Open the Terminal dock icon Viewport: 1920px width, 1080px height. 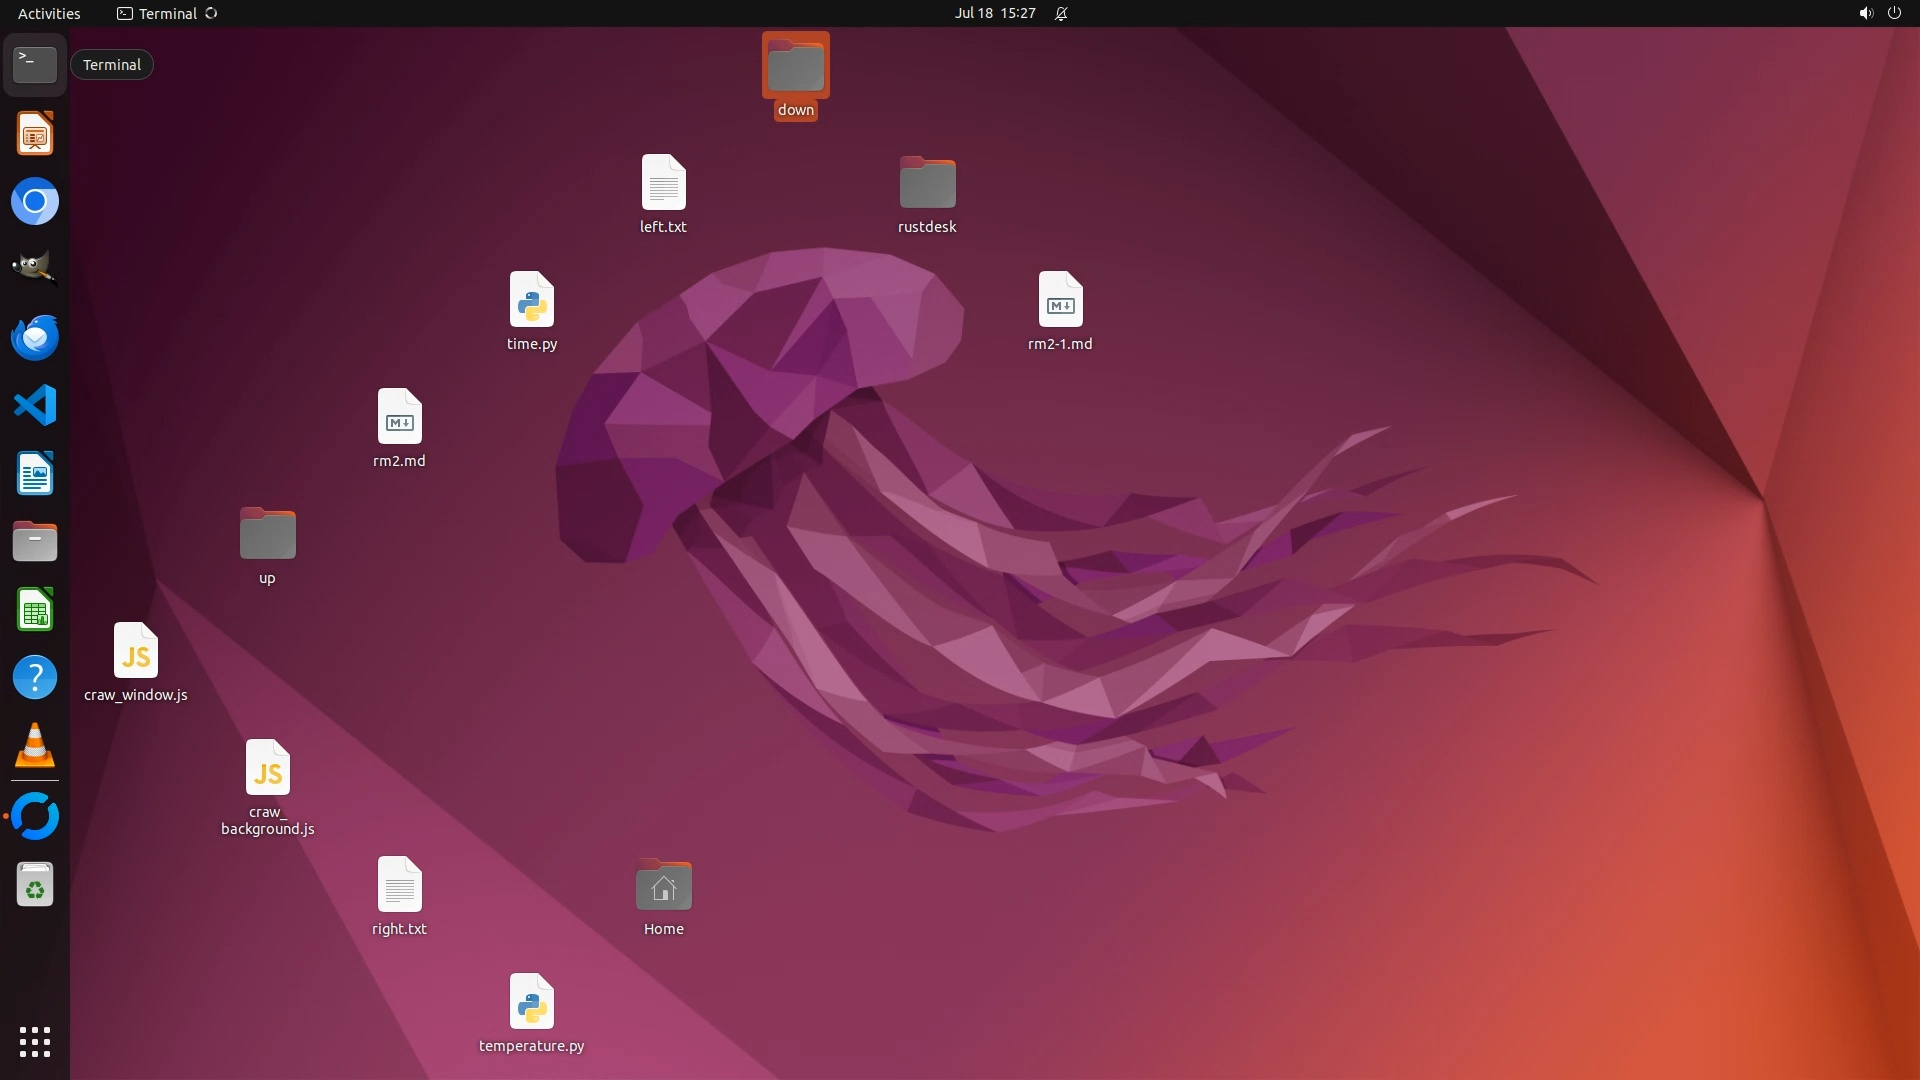click(35, 65)
